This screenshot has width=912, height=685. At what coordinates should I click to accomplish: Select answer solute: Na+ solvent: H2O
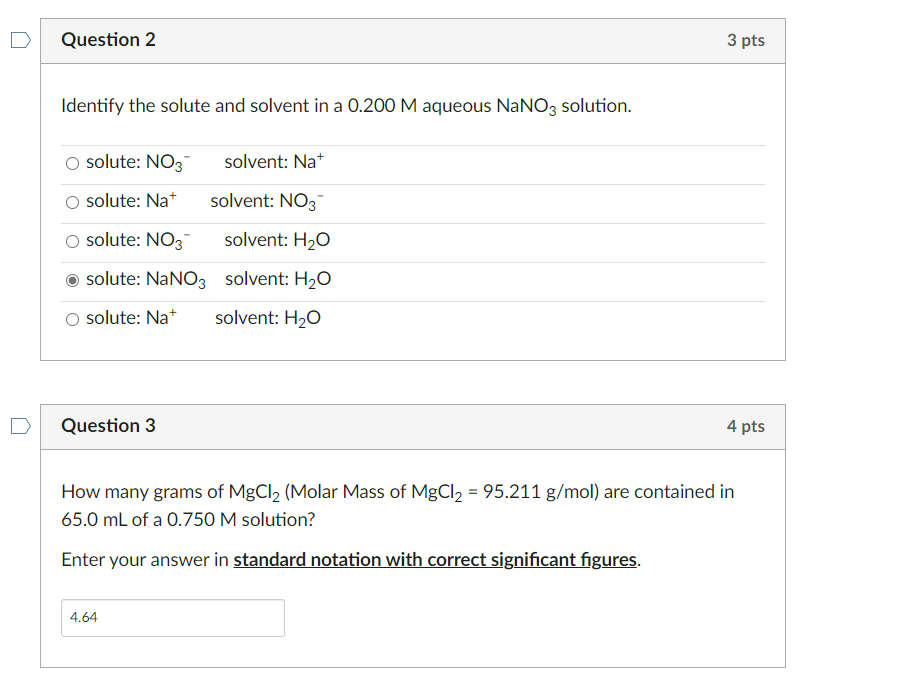coord(72,318)
